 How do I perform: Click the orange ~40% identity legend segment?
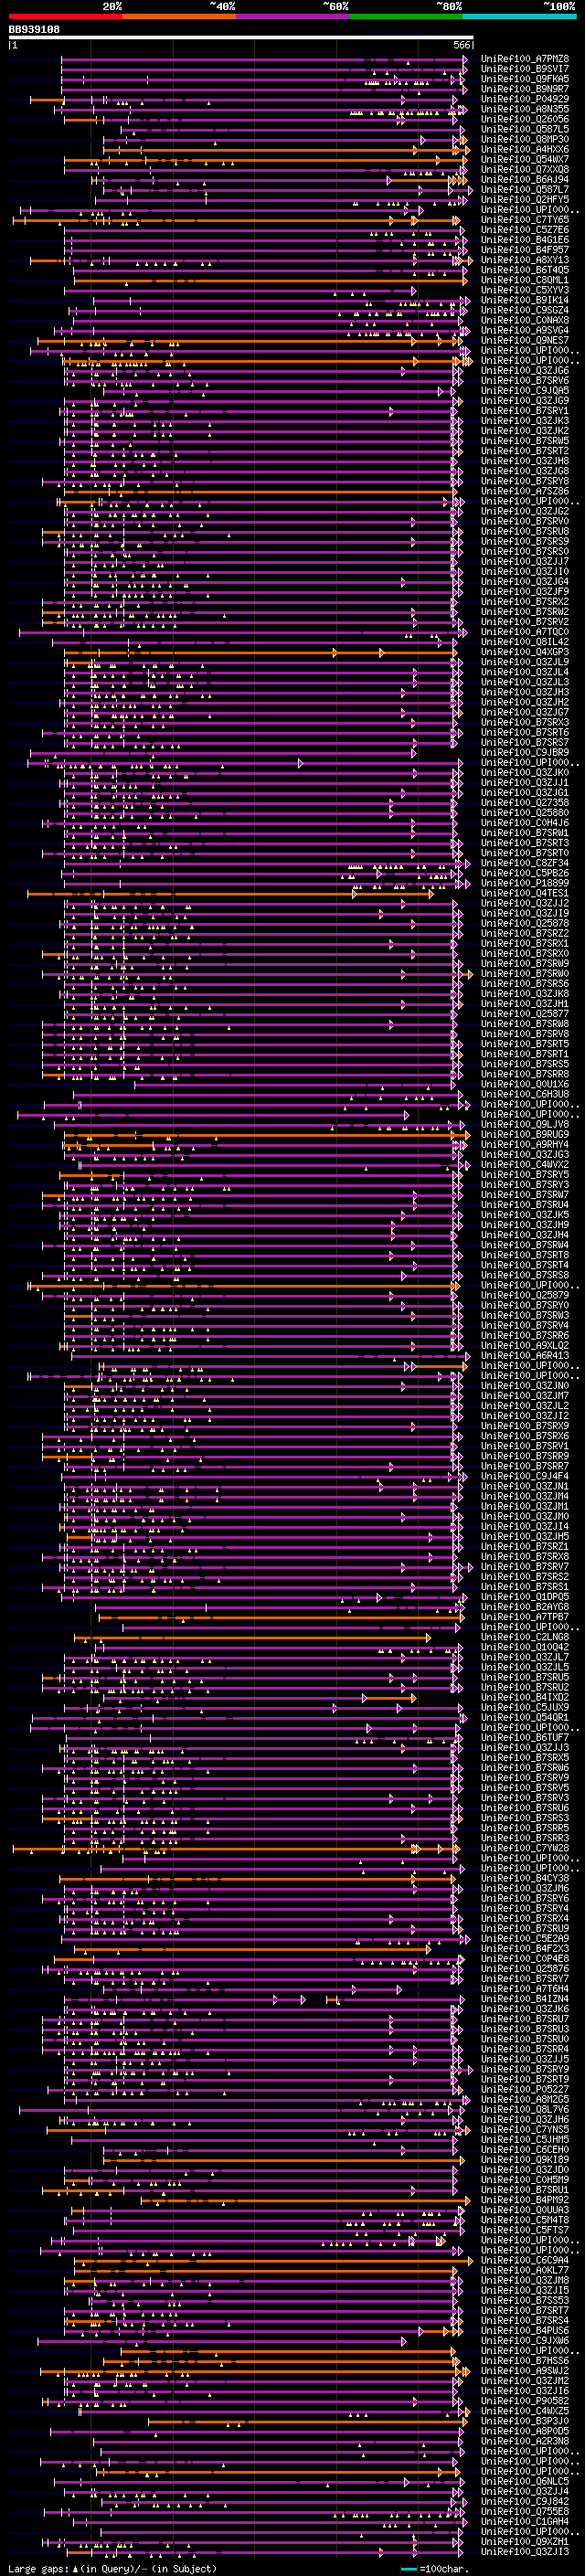click(179, 16)
